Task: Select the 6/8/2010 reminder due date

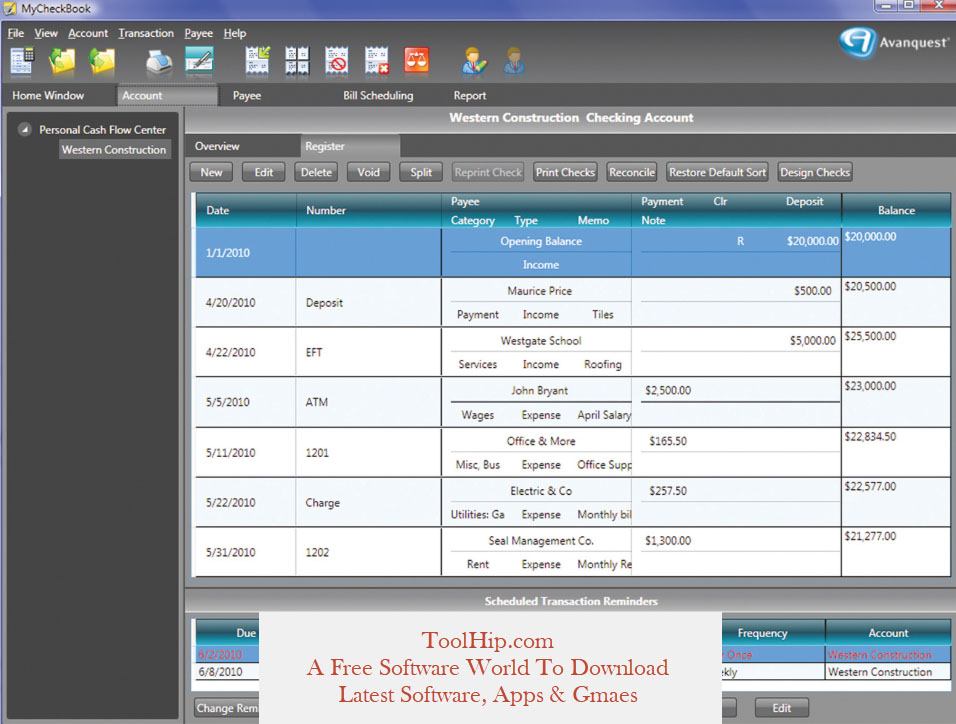Action: coord(220,672)
